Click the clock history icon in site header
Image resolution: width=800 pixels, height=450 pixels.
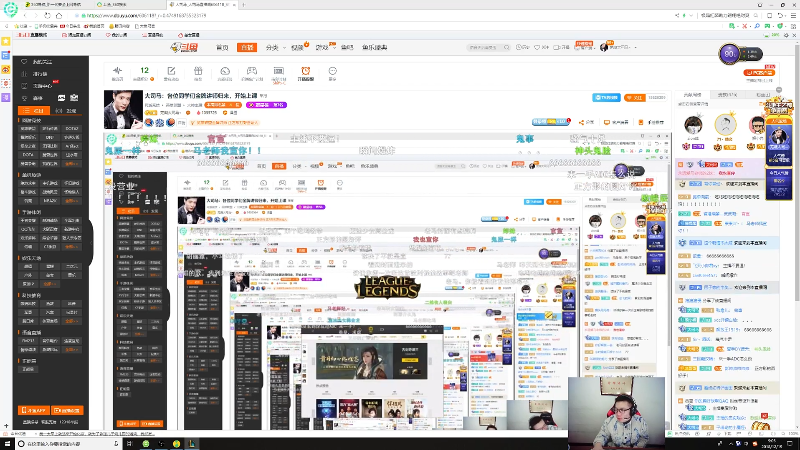point(519,47)
